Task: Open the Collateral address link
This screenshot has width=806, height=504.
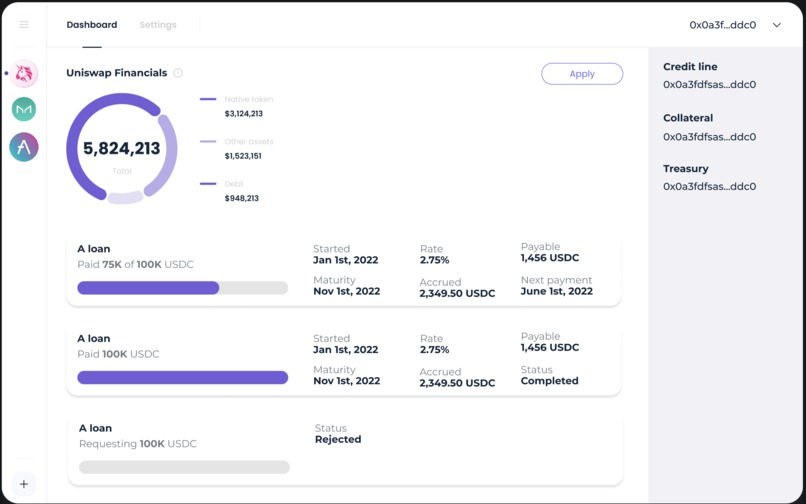Action: 709,137
